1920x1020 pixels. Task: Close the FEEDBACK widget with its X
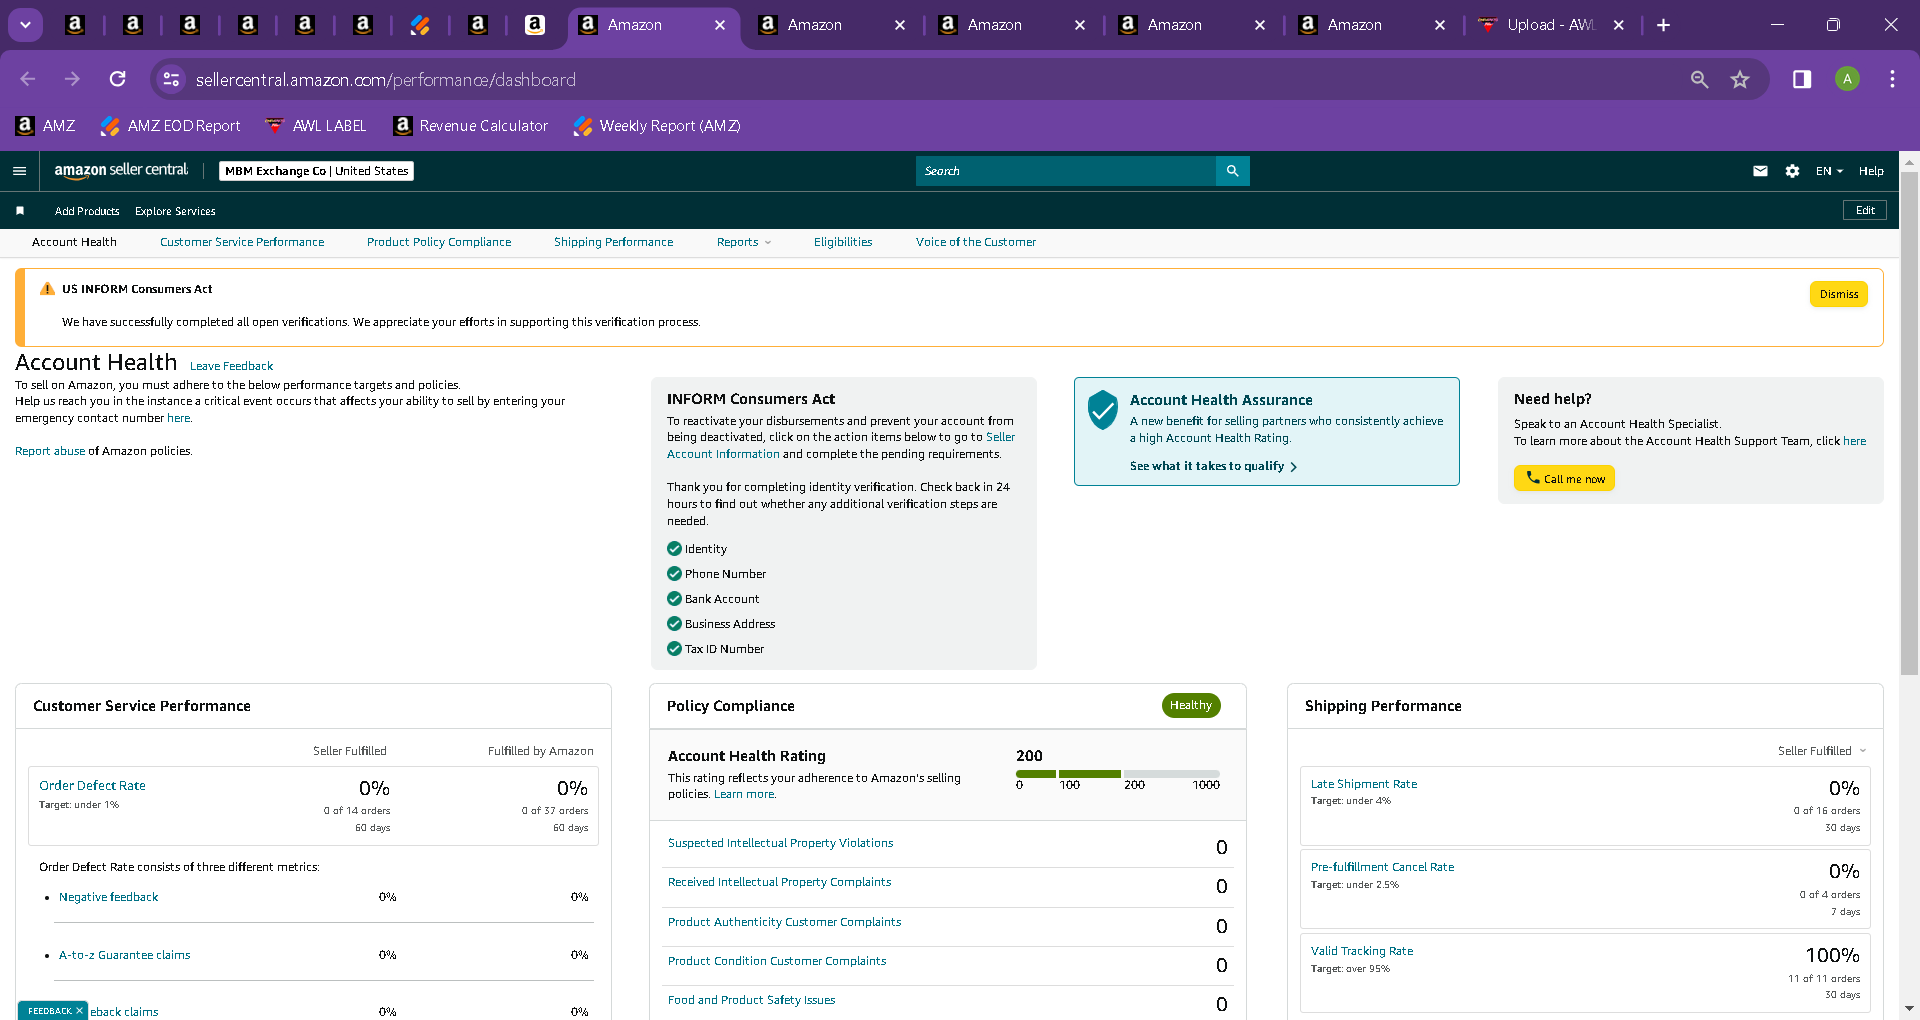[x=79, y=1011]
